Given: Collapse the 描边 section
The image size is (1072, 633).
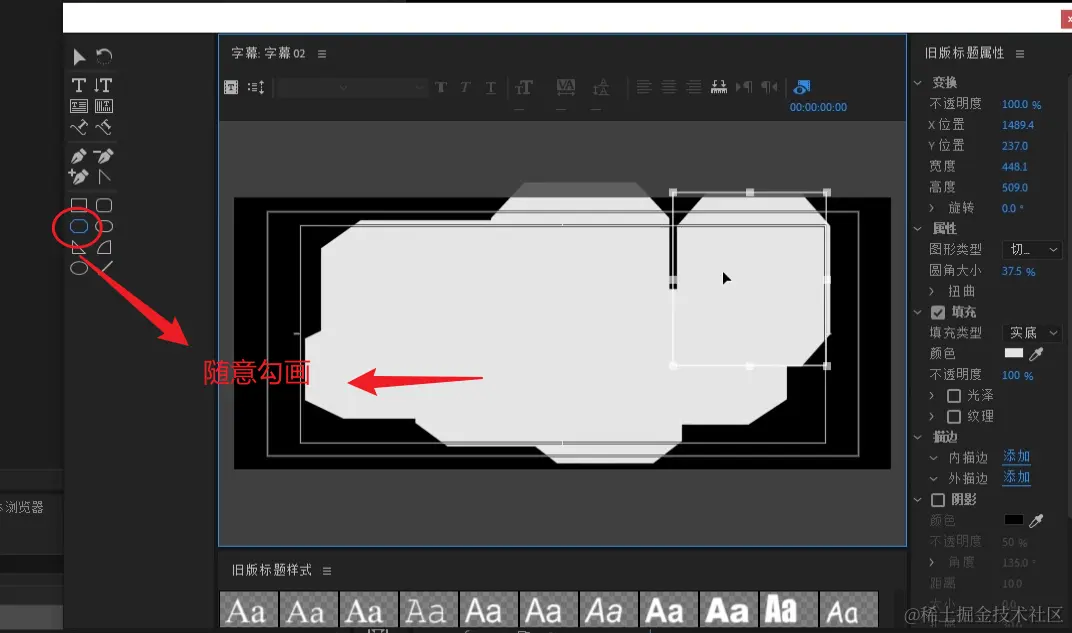Looking at the screenshot, I should (918, 437).
